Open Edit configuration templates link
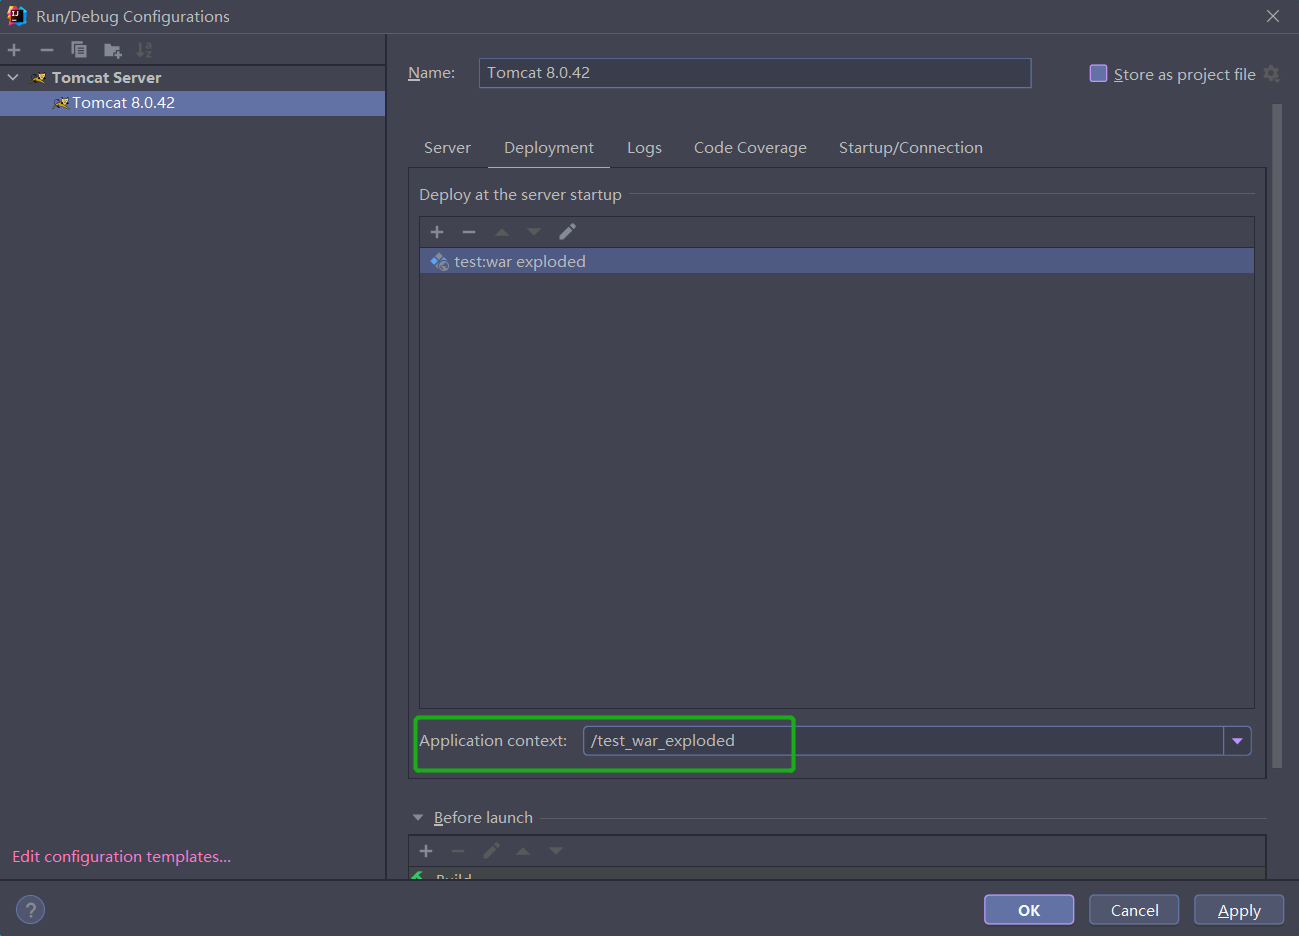This screenshot has height=936, width=1299. 121,857
